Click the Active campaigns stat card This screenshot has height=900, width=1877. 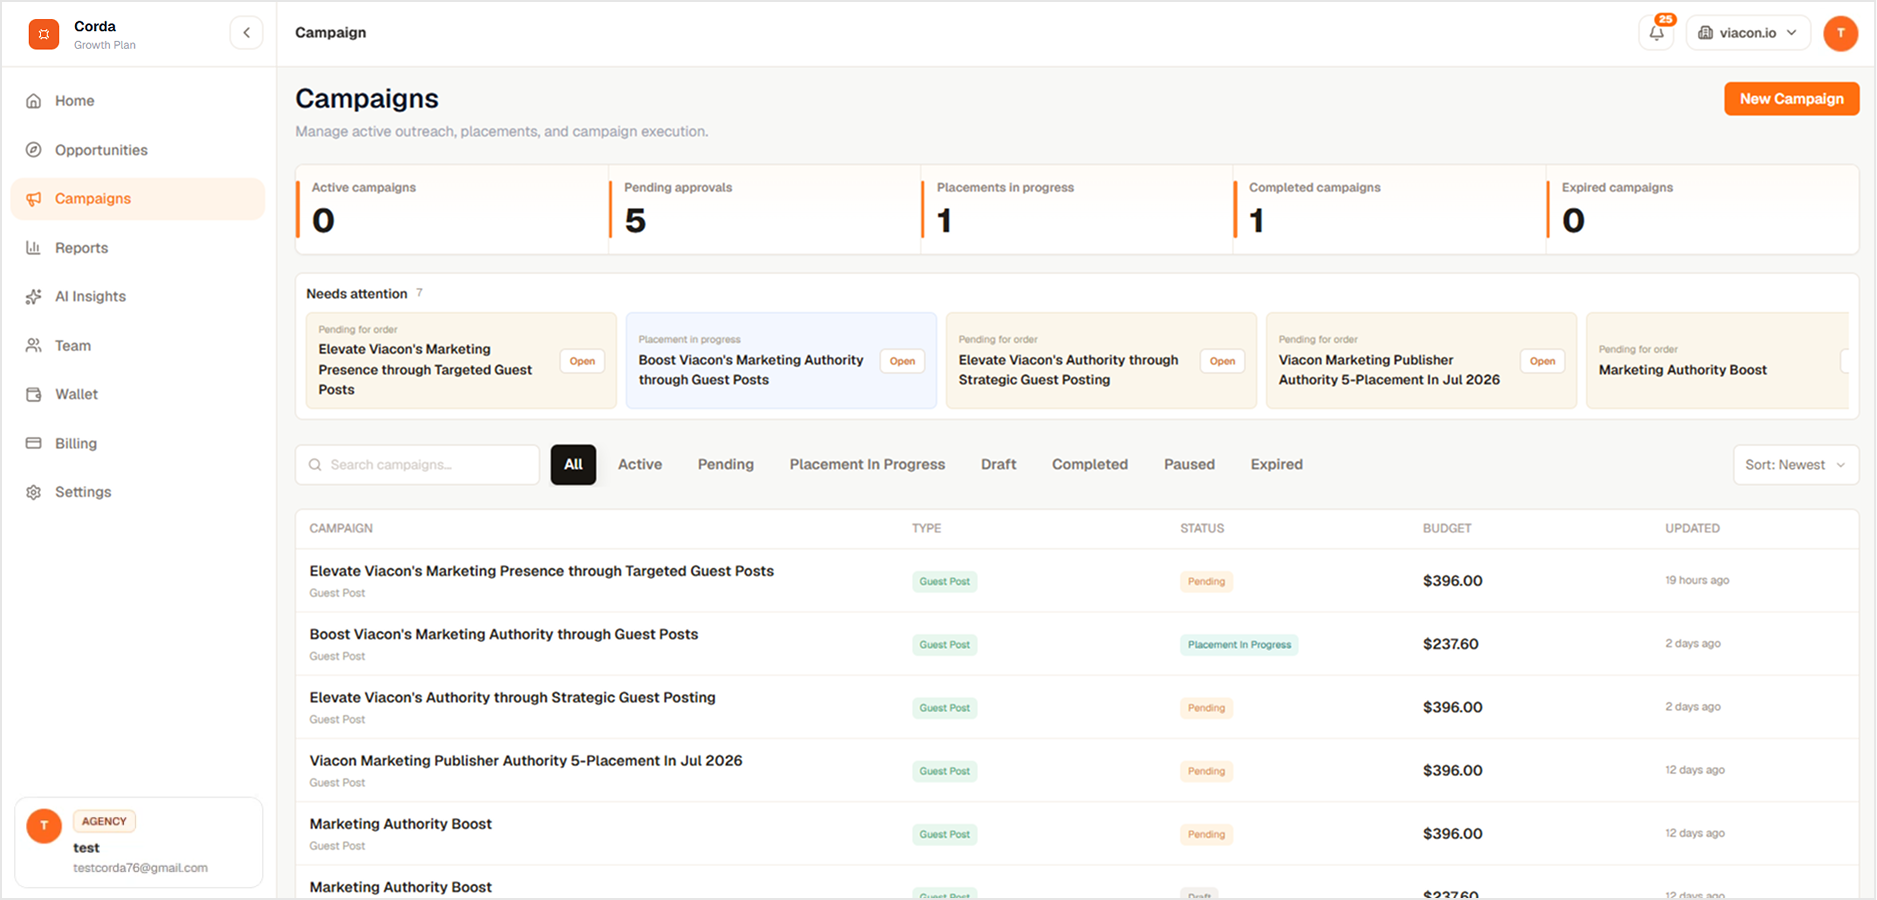tap(452, 209)
